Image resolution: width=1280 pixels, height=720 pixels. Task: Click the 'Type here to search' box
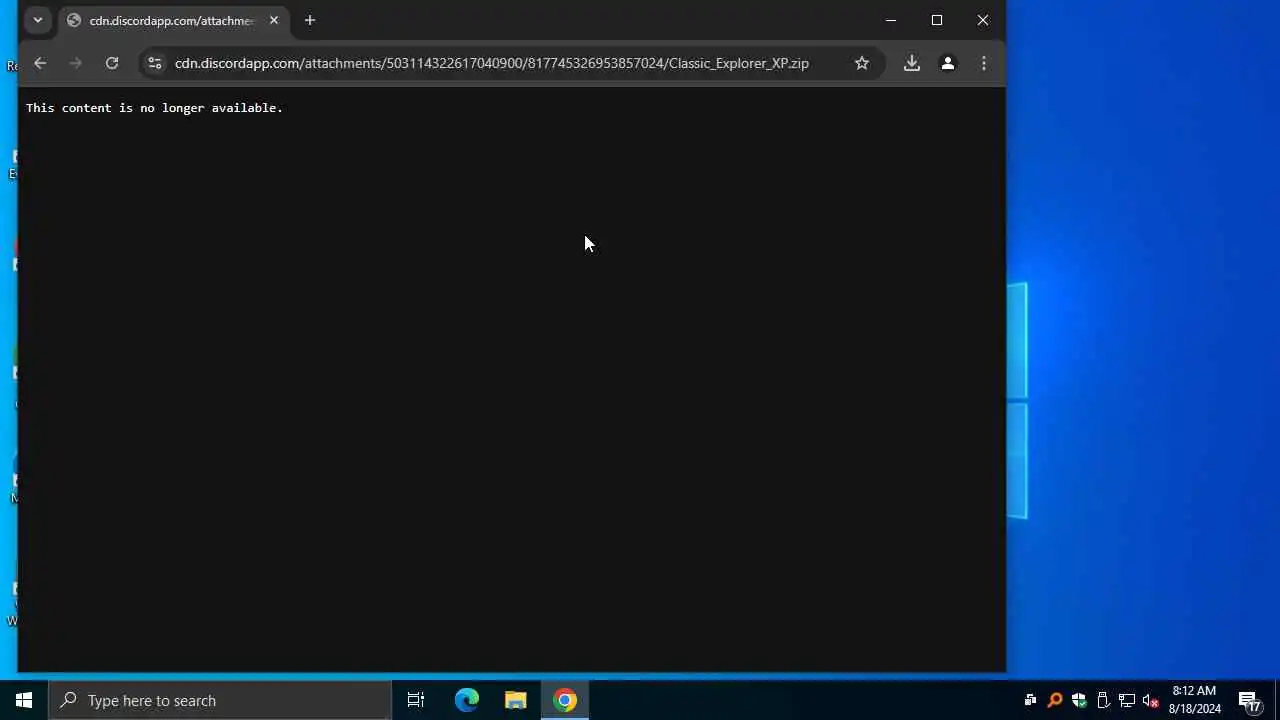pos(220,700)
